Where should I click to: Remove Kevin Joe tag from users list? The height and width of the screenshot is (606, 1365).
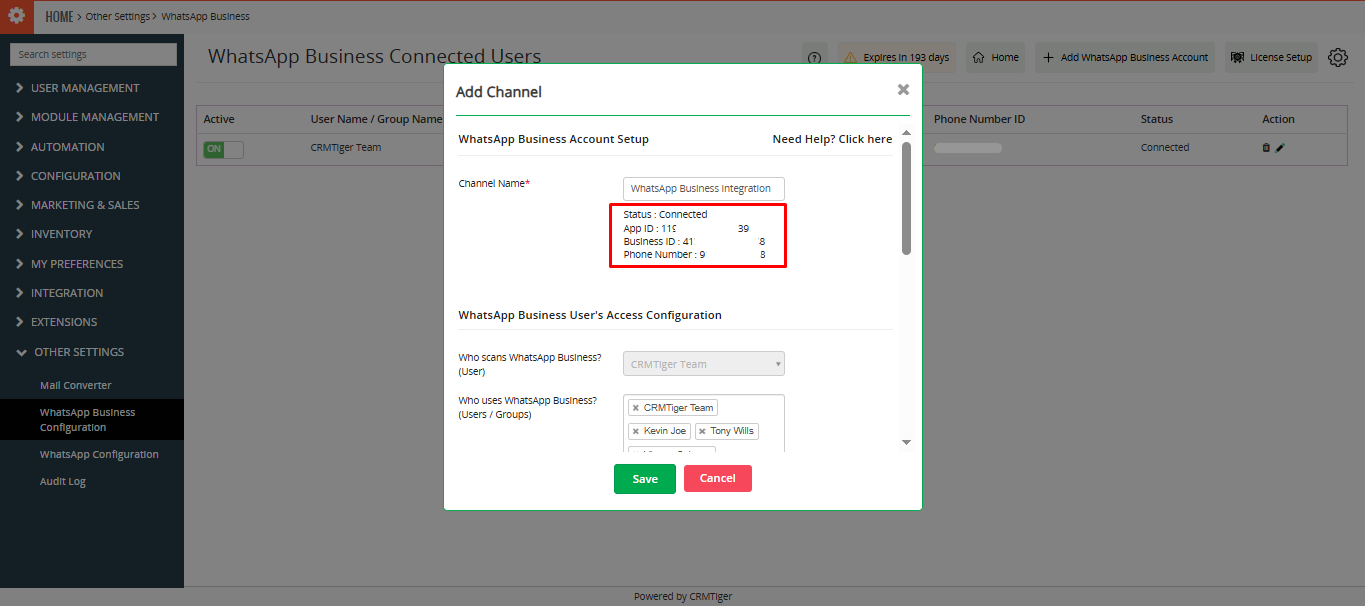click(x=635, y=431)
